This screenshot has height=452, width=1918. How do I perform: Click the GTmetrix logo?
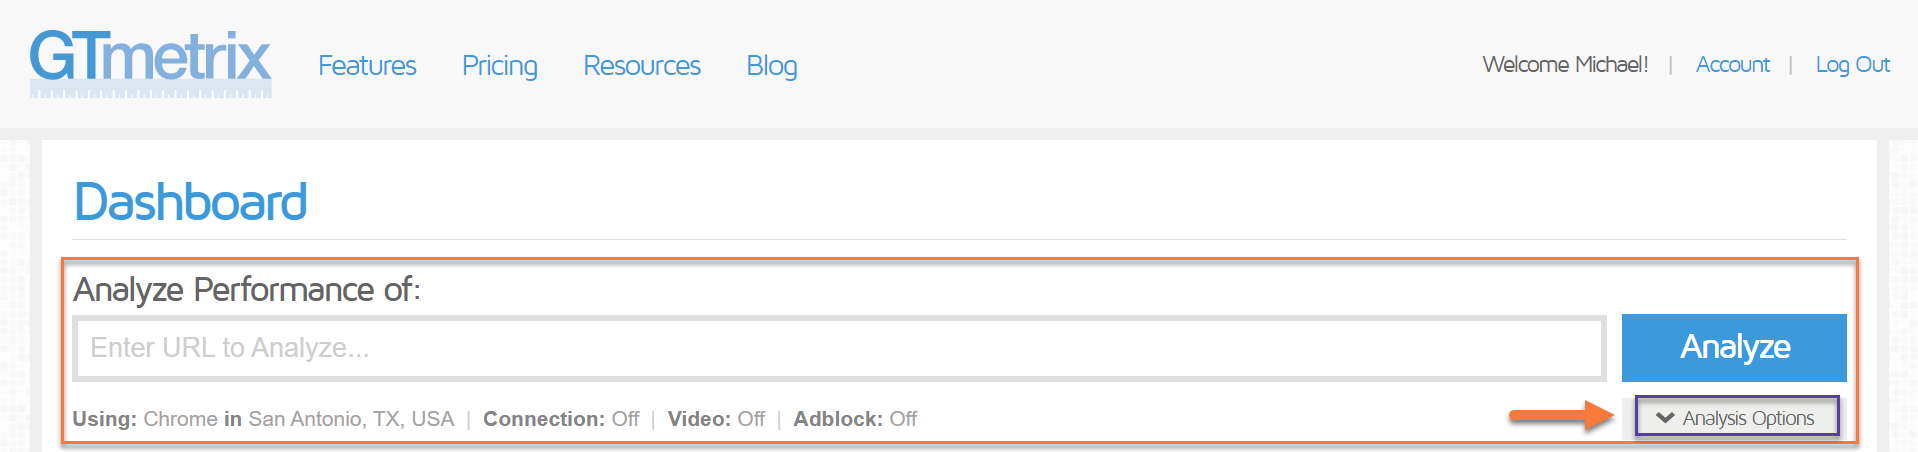coord(150,62)
